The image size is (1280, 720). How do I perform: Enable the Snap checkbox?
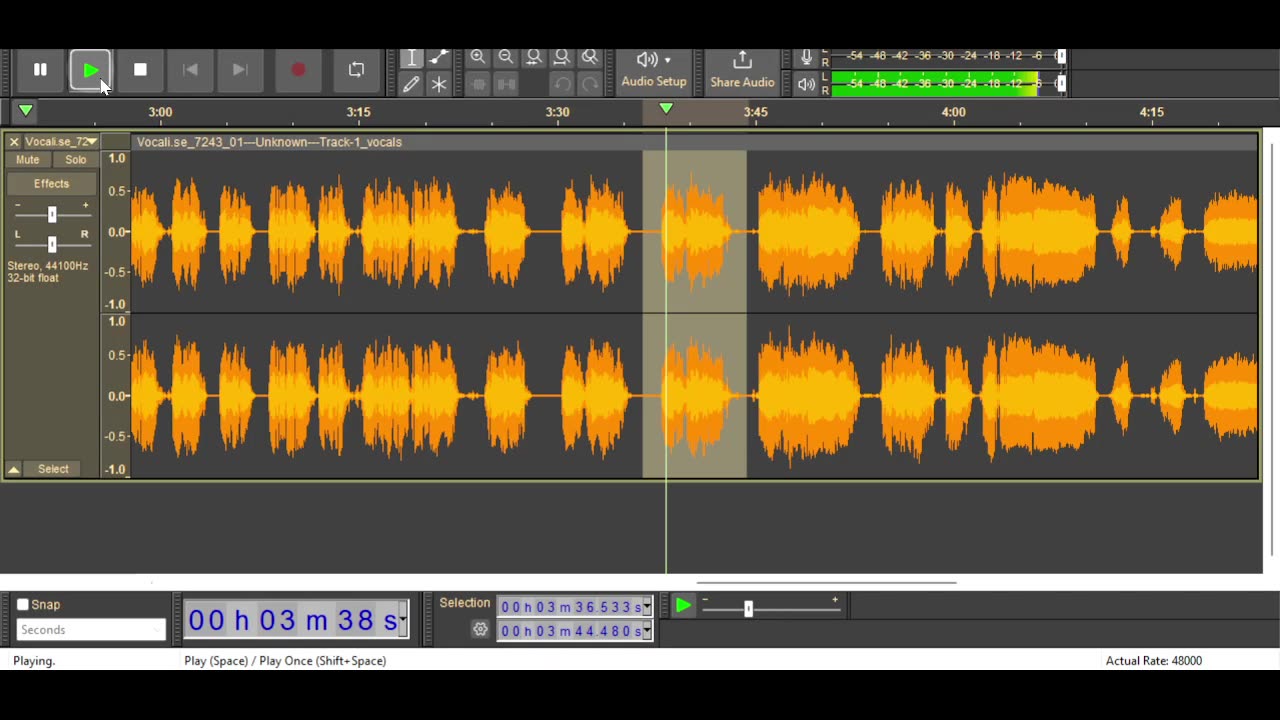click(23, 605)
